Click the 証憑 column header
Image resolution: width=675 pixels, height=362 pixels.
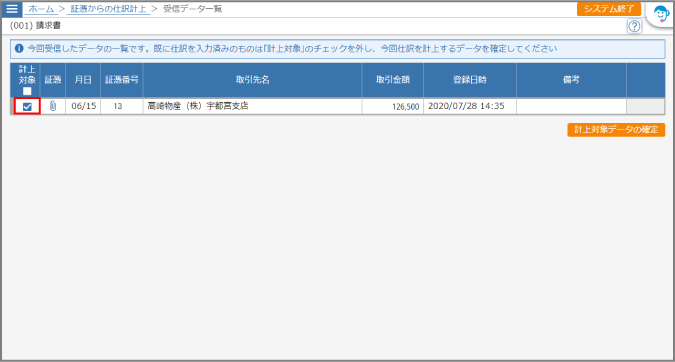(53, 80)
